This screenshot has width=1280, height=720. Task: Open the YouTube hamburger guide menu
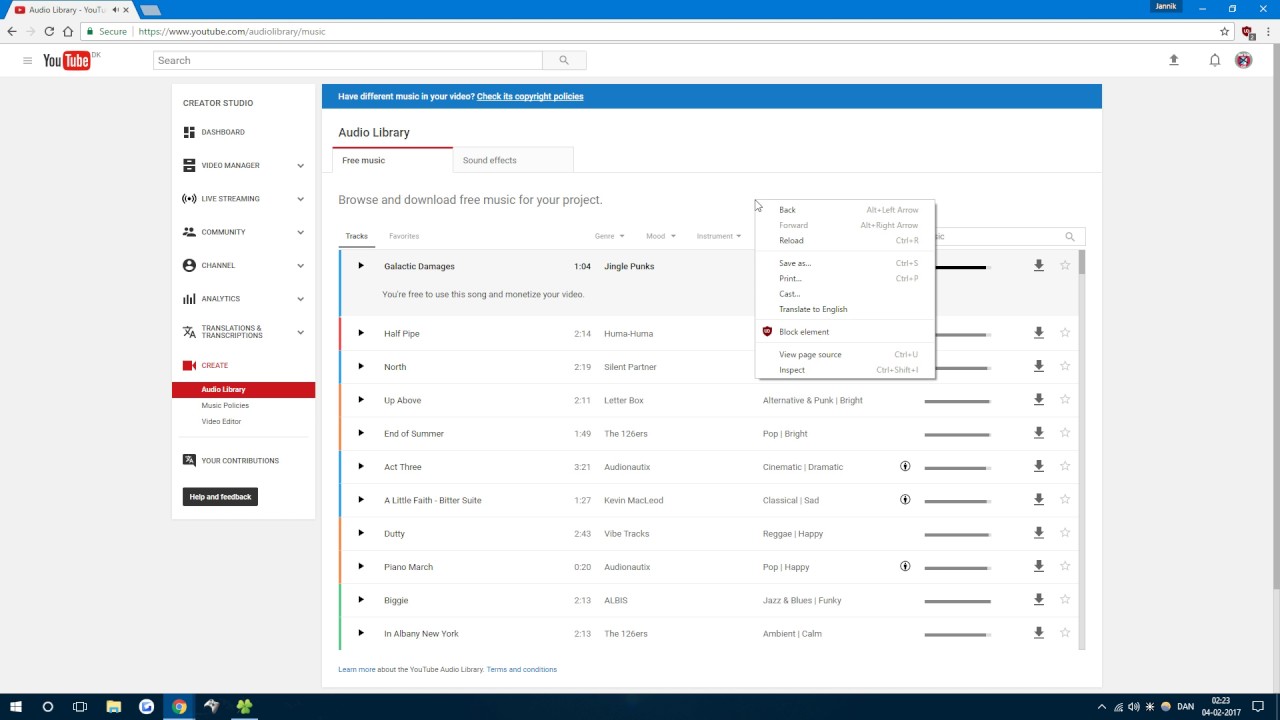[x=27, y=61]
